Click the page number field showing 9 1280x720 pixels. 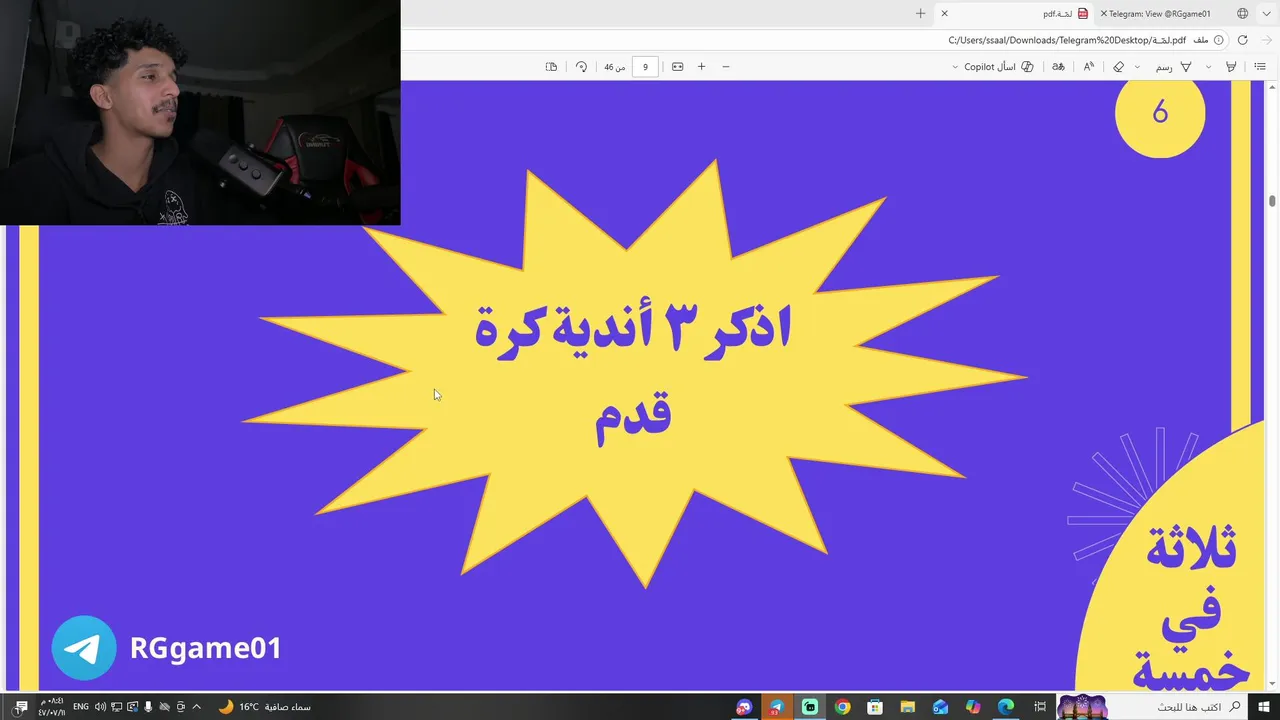(x=645, y=67)
